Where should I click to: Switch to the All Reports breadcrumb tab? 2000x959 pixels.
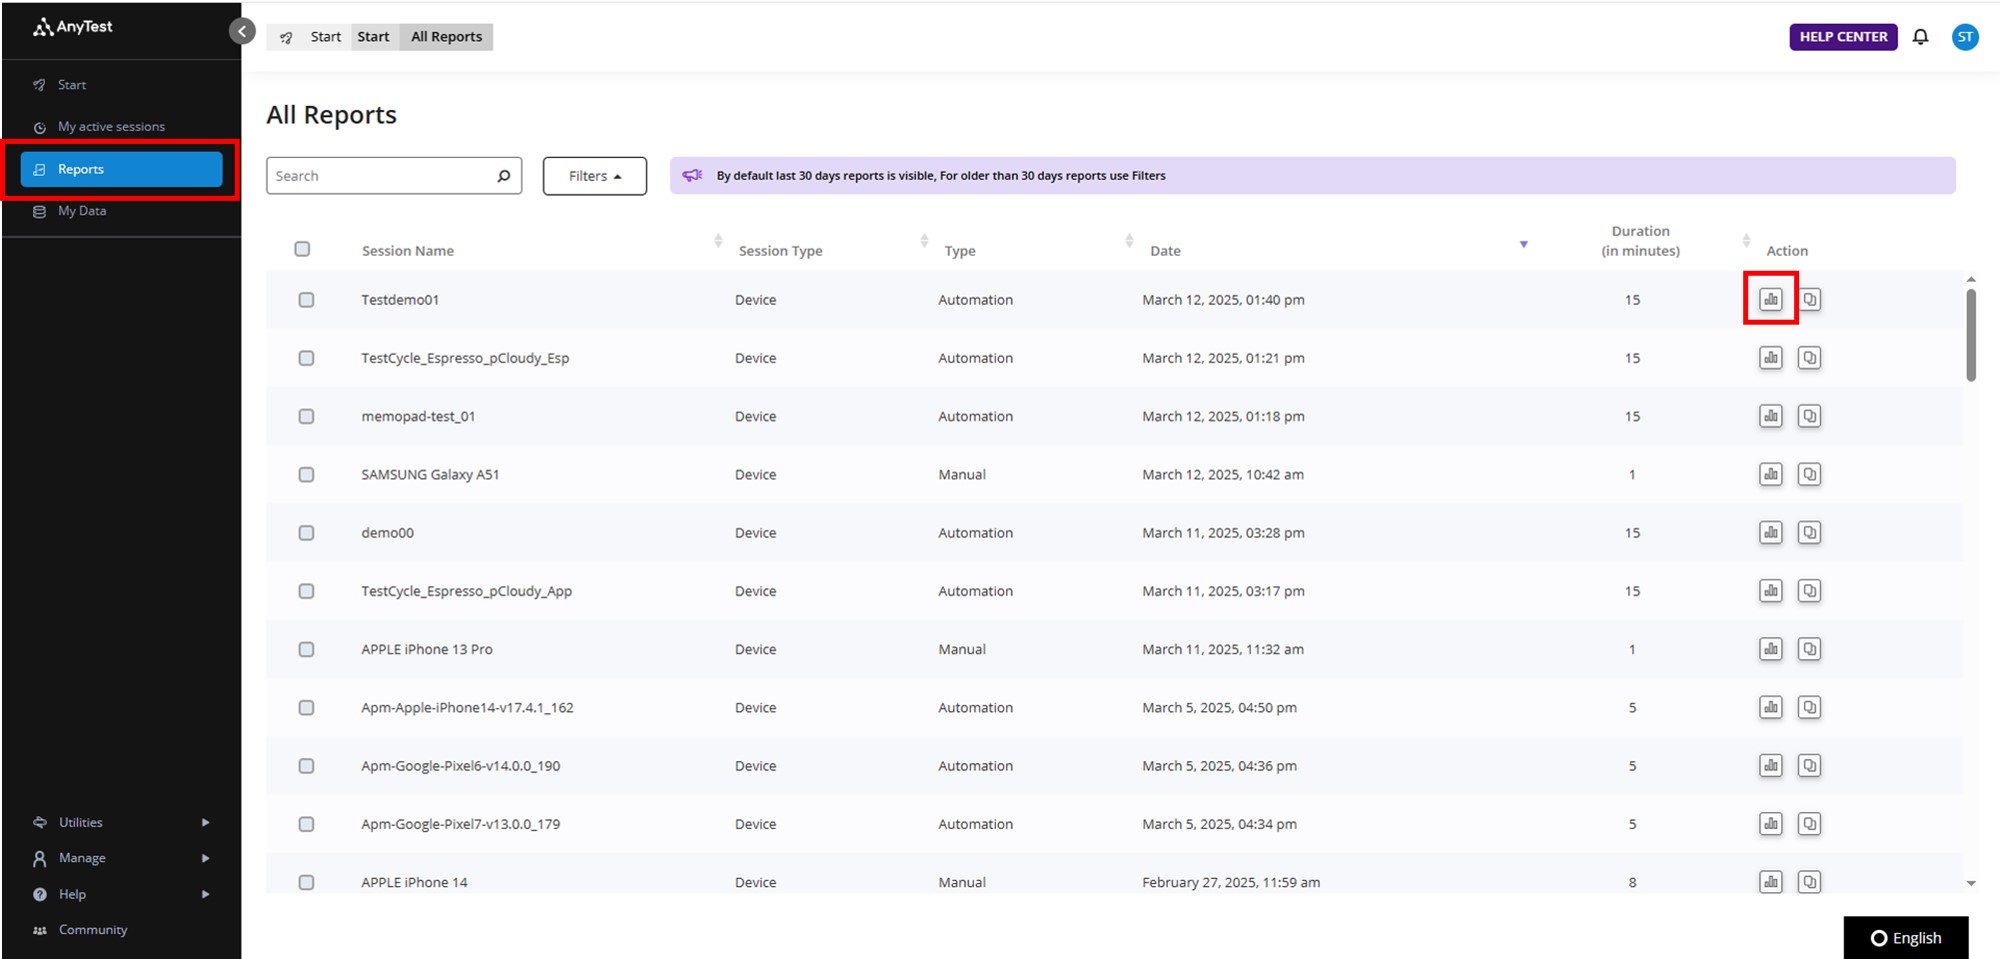tap(446, 37)
